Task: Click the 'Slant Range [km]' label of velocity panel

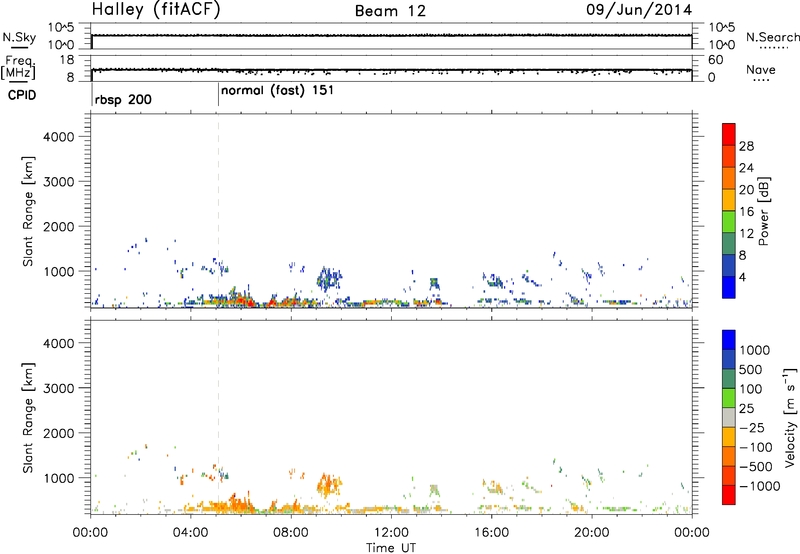Action: pyautogui.click(x=28, y=418)
